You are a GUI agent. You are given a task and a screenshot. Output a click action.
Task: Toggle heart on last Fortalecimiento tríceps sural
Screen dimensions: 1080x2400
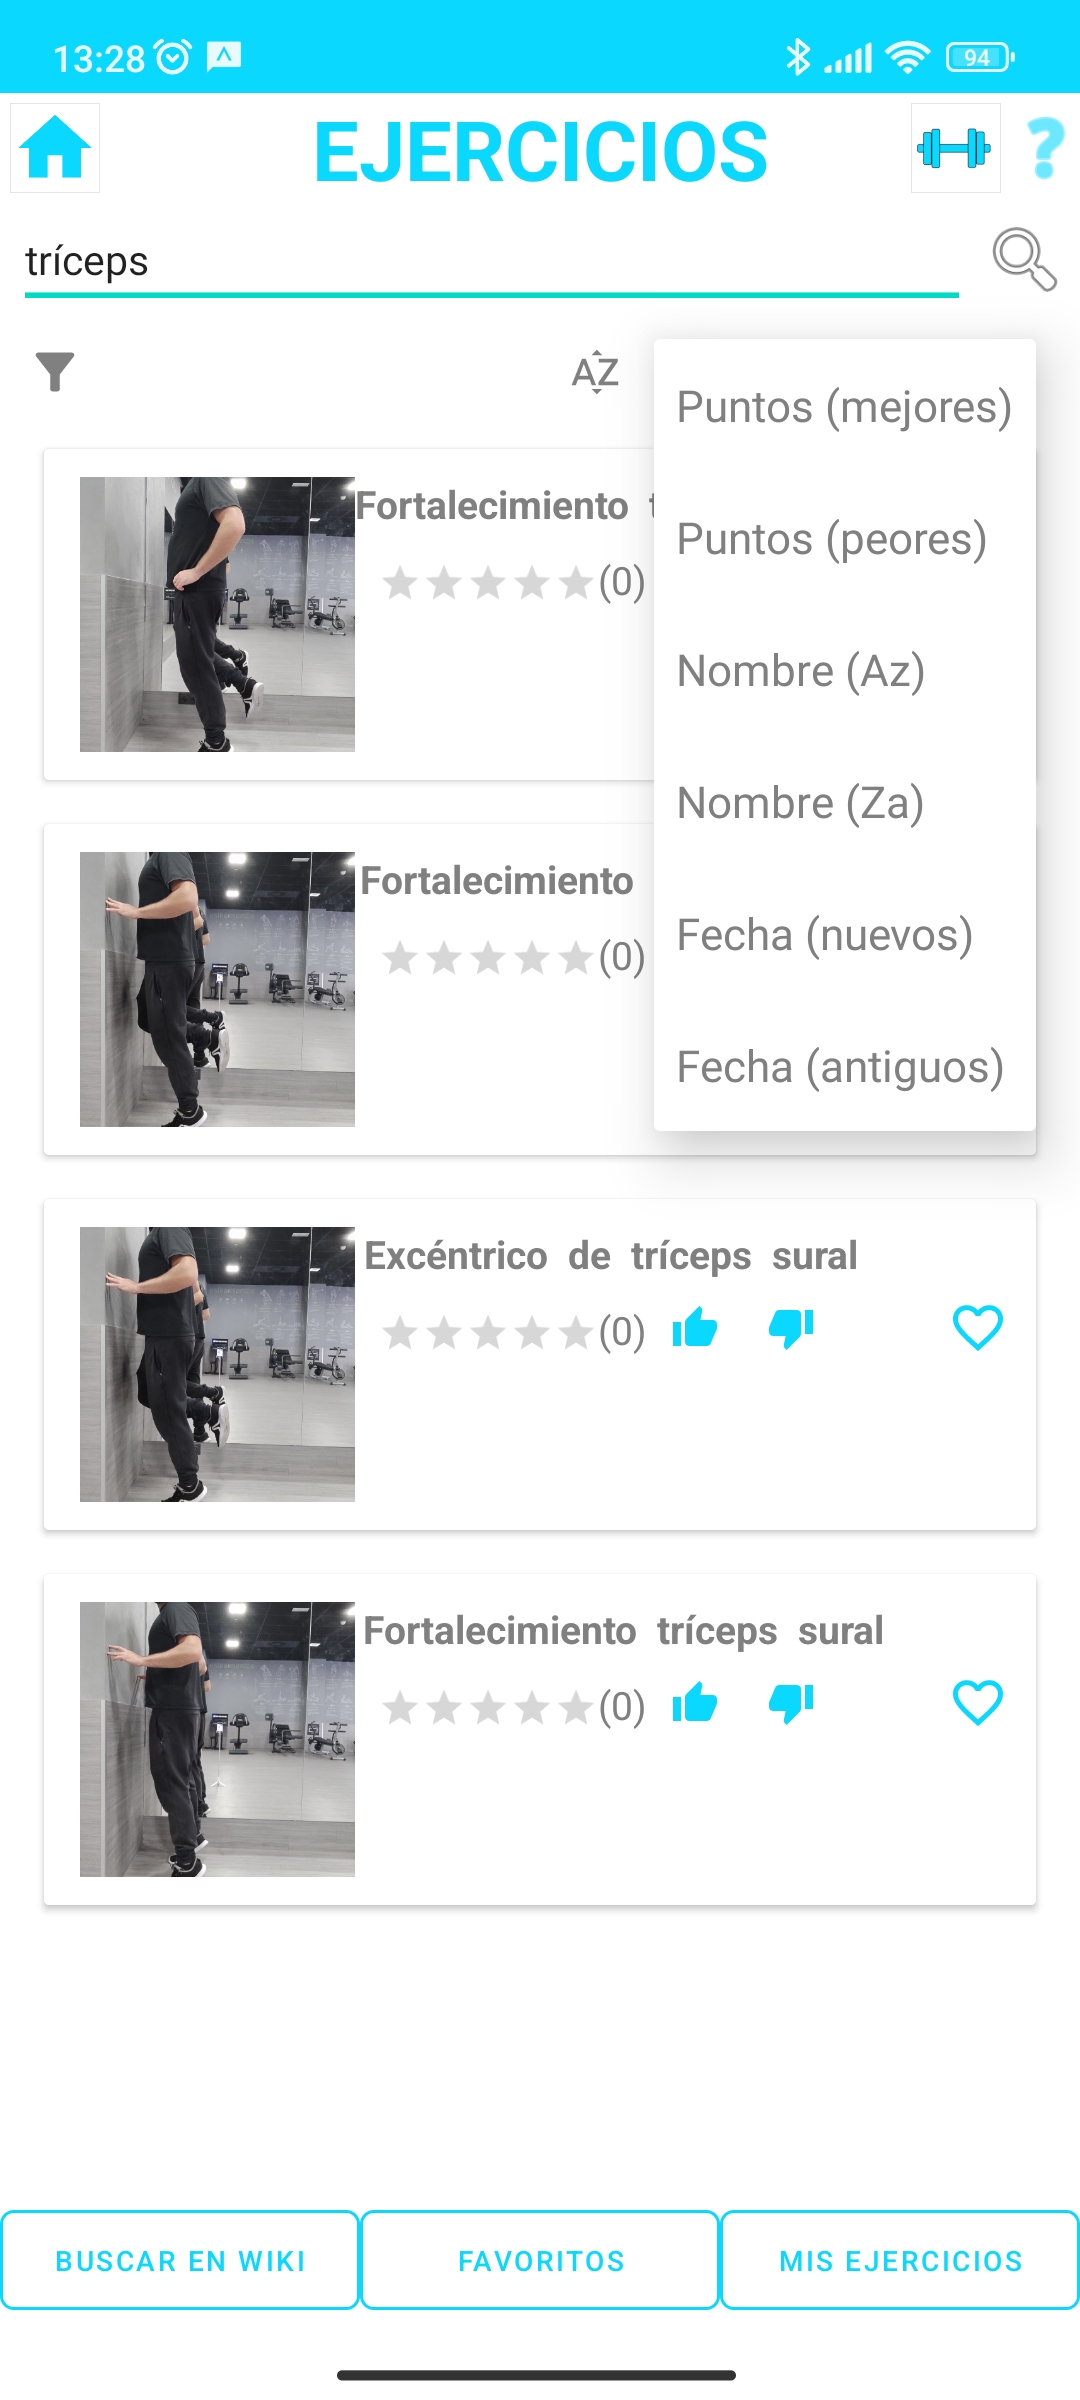pos(977,1704)
